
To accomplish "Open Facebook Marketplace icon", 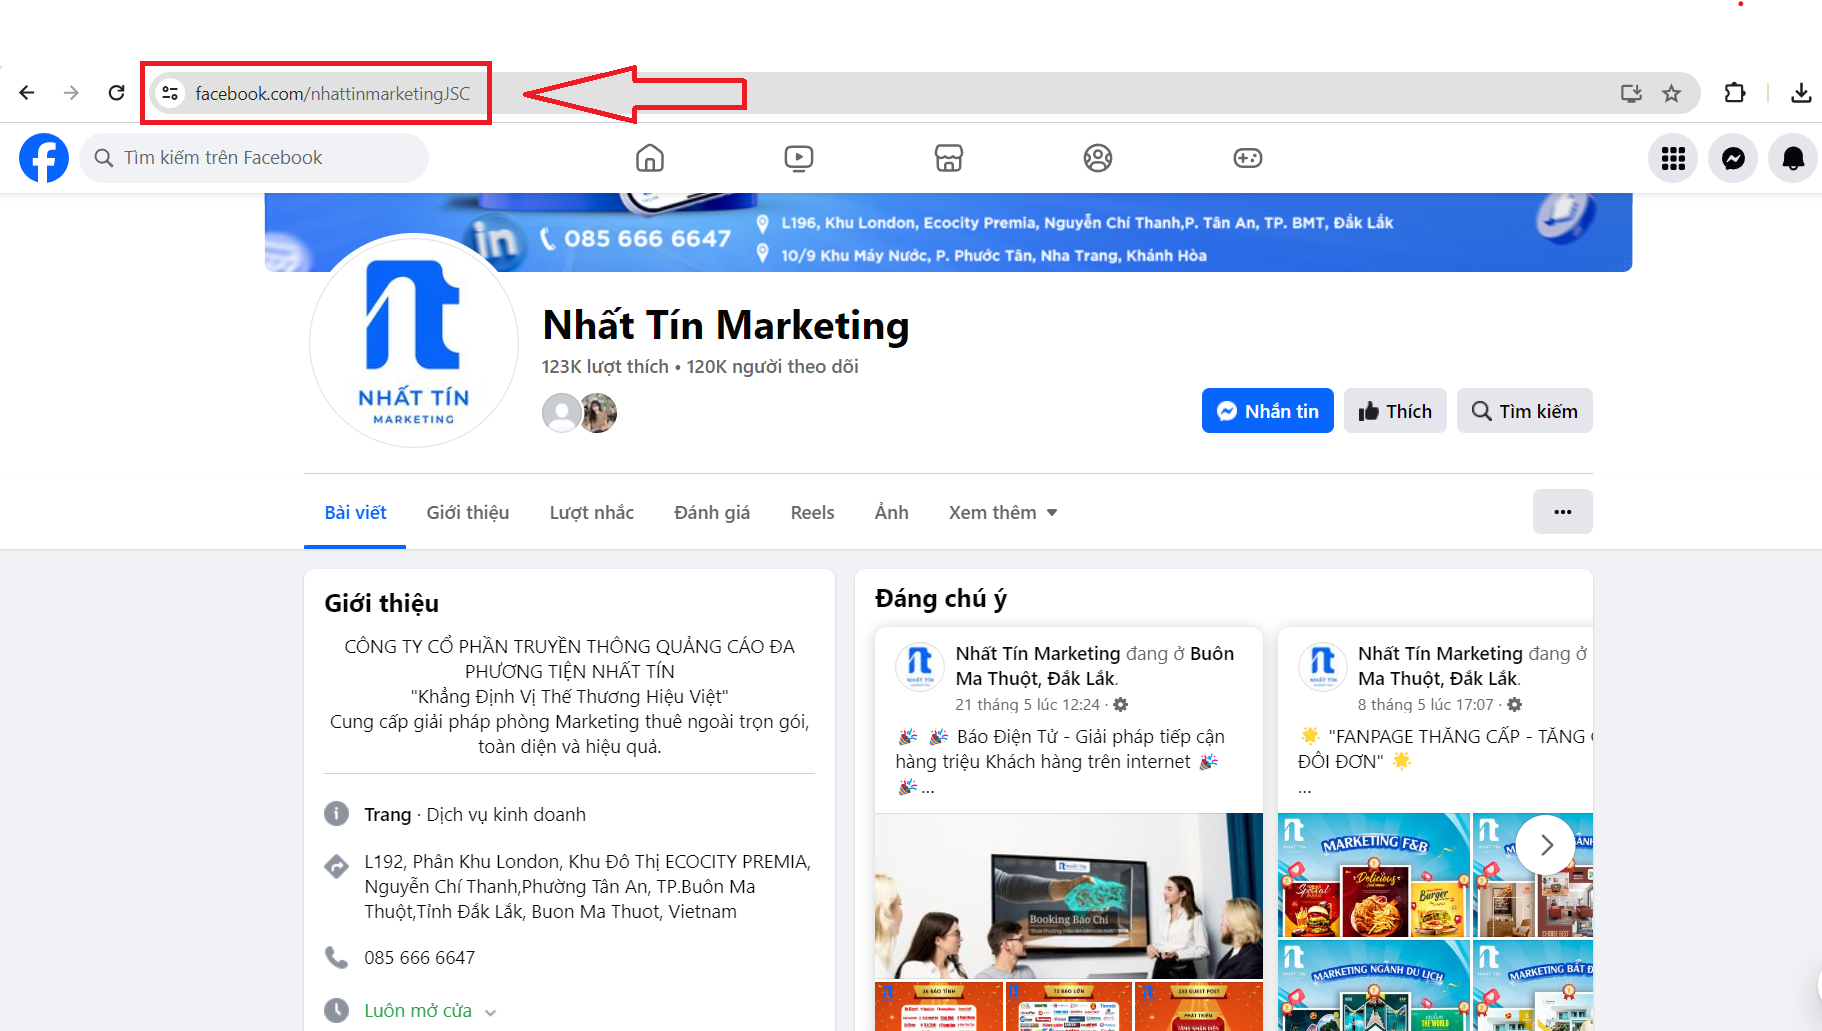I will 949,158.
